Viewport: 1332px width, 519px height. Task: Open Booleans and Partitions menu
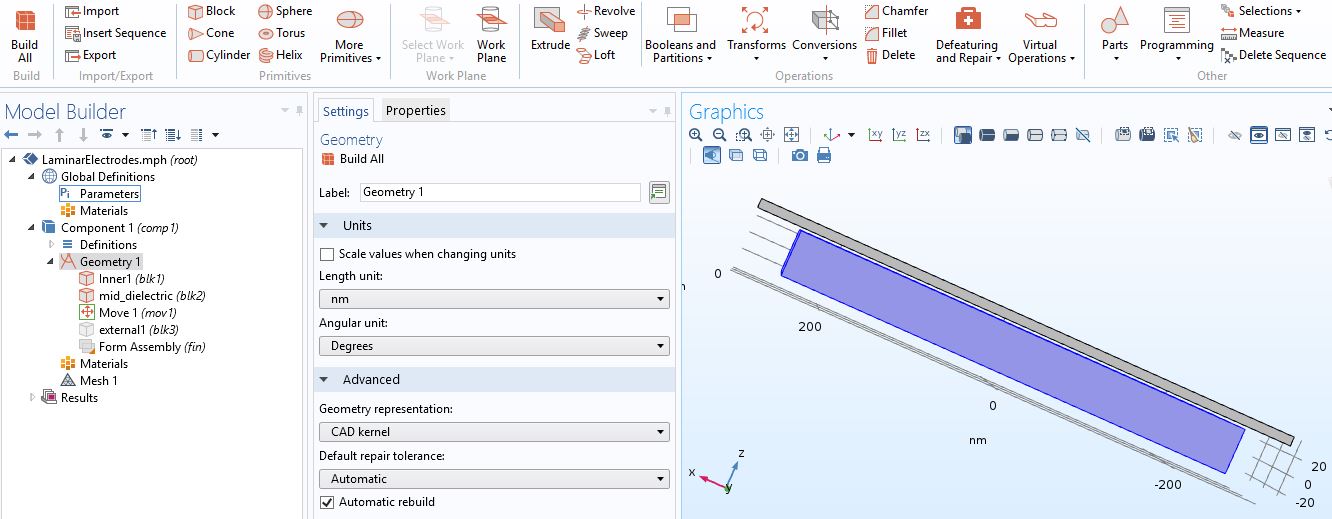tap(680, 37)
